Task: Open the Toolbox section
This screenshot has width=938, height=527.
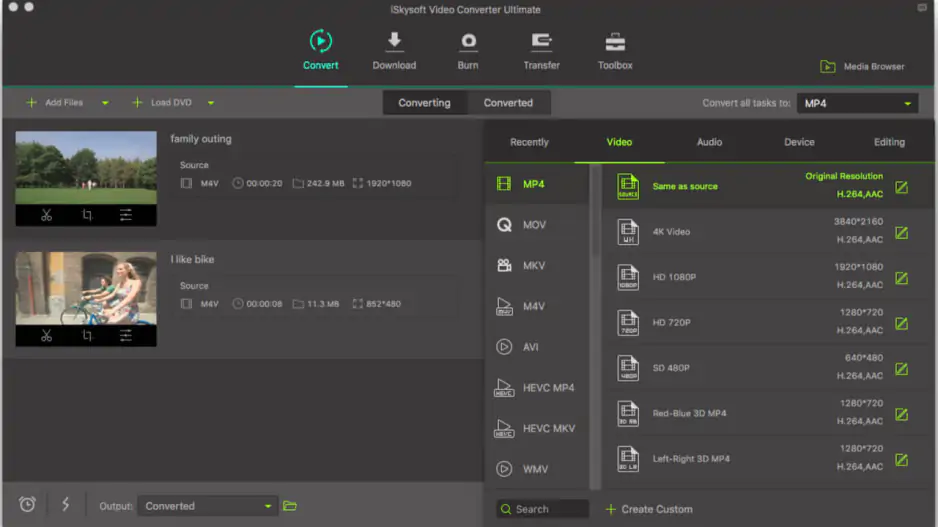Action: (615, 41)
